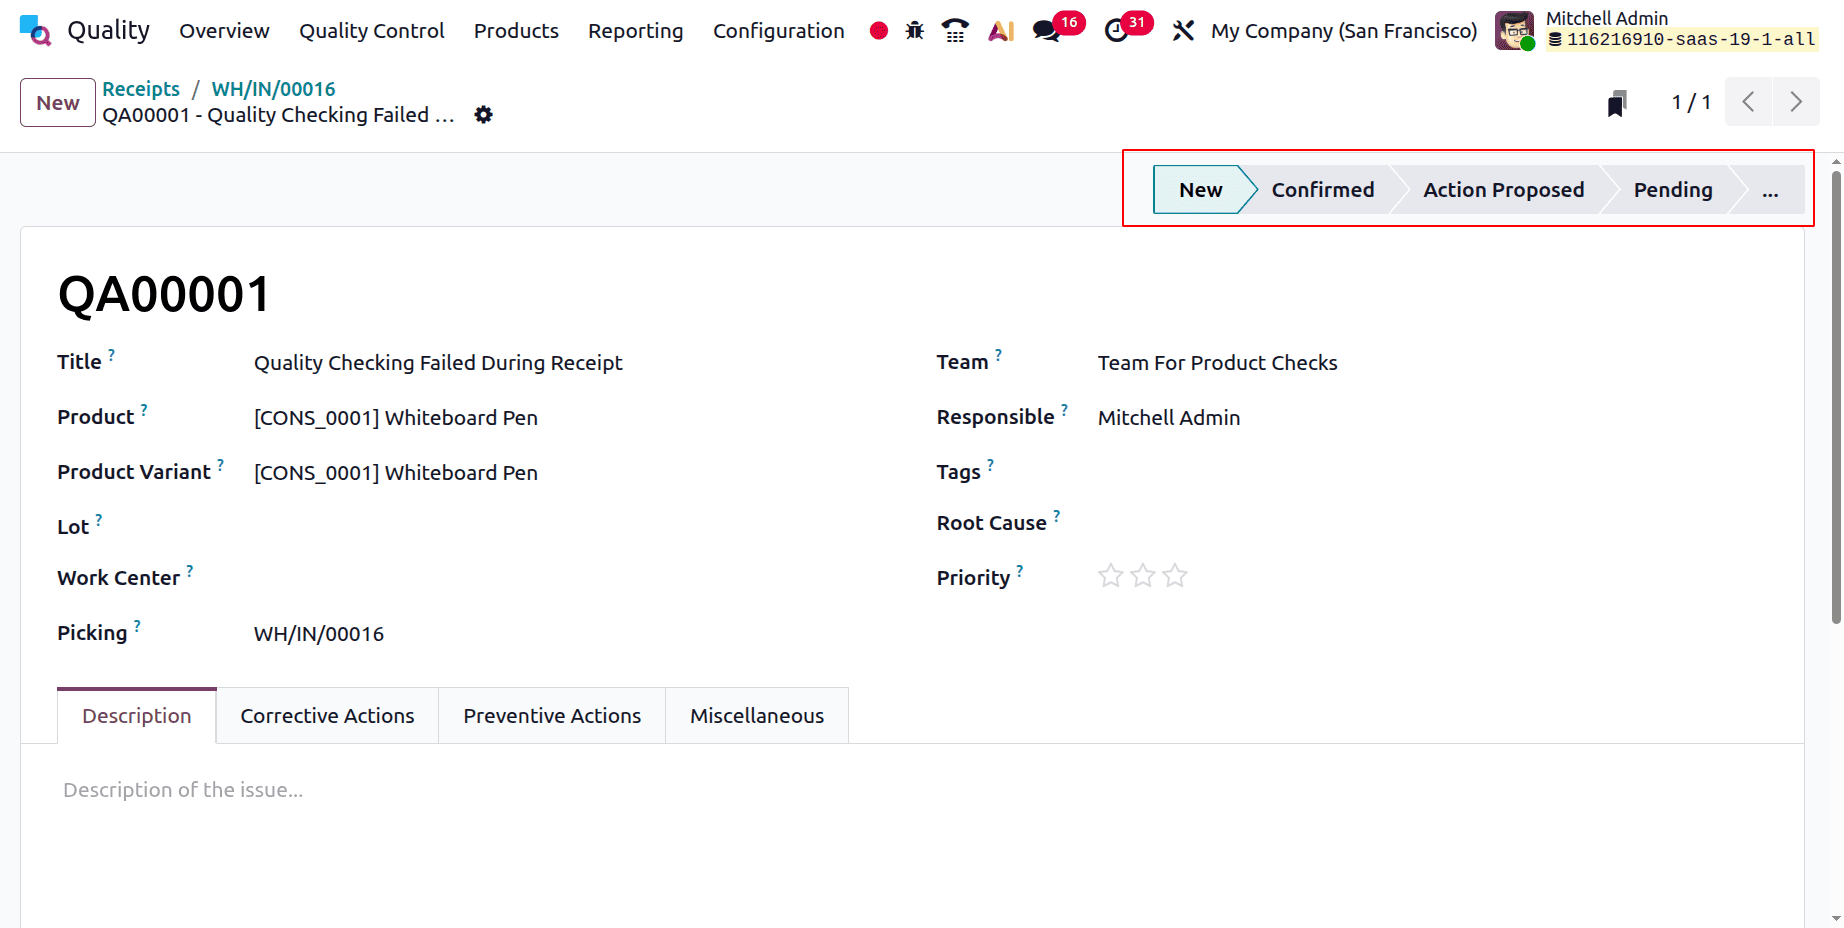Show help tooltip for Product field

pyautogui.click(x=143, y=409)
